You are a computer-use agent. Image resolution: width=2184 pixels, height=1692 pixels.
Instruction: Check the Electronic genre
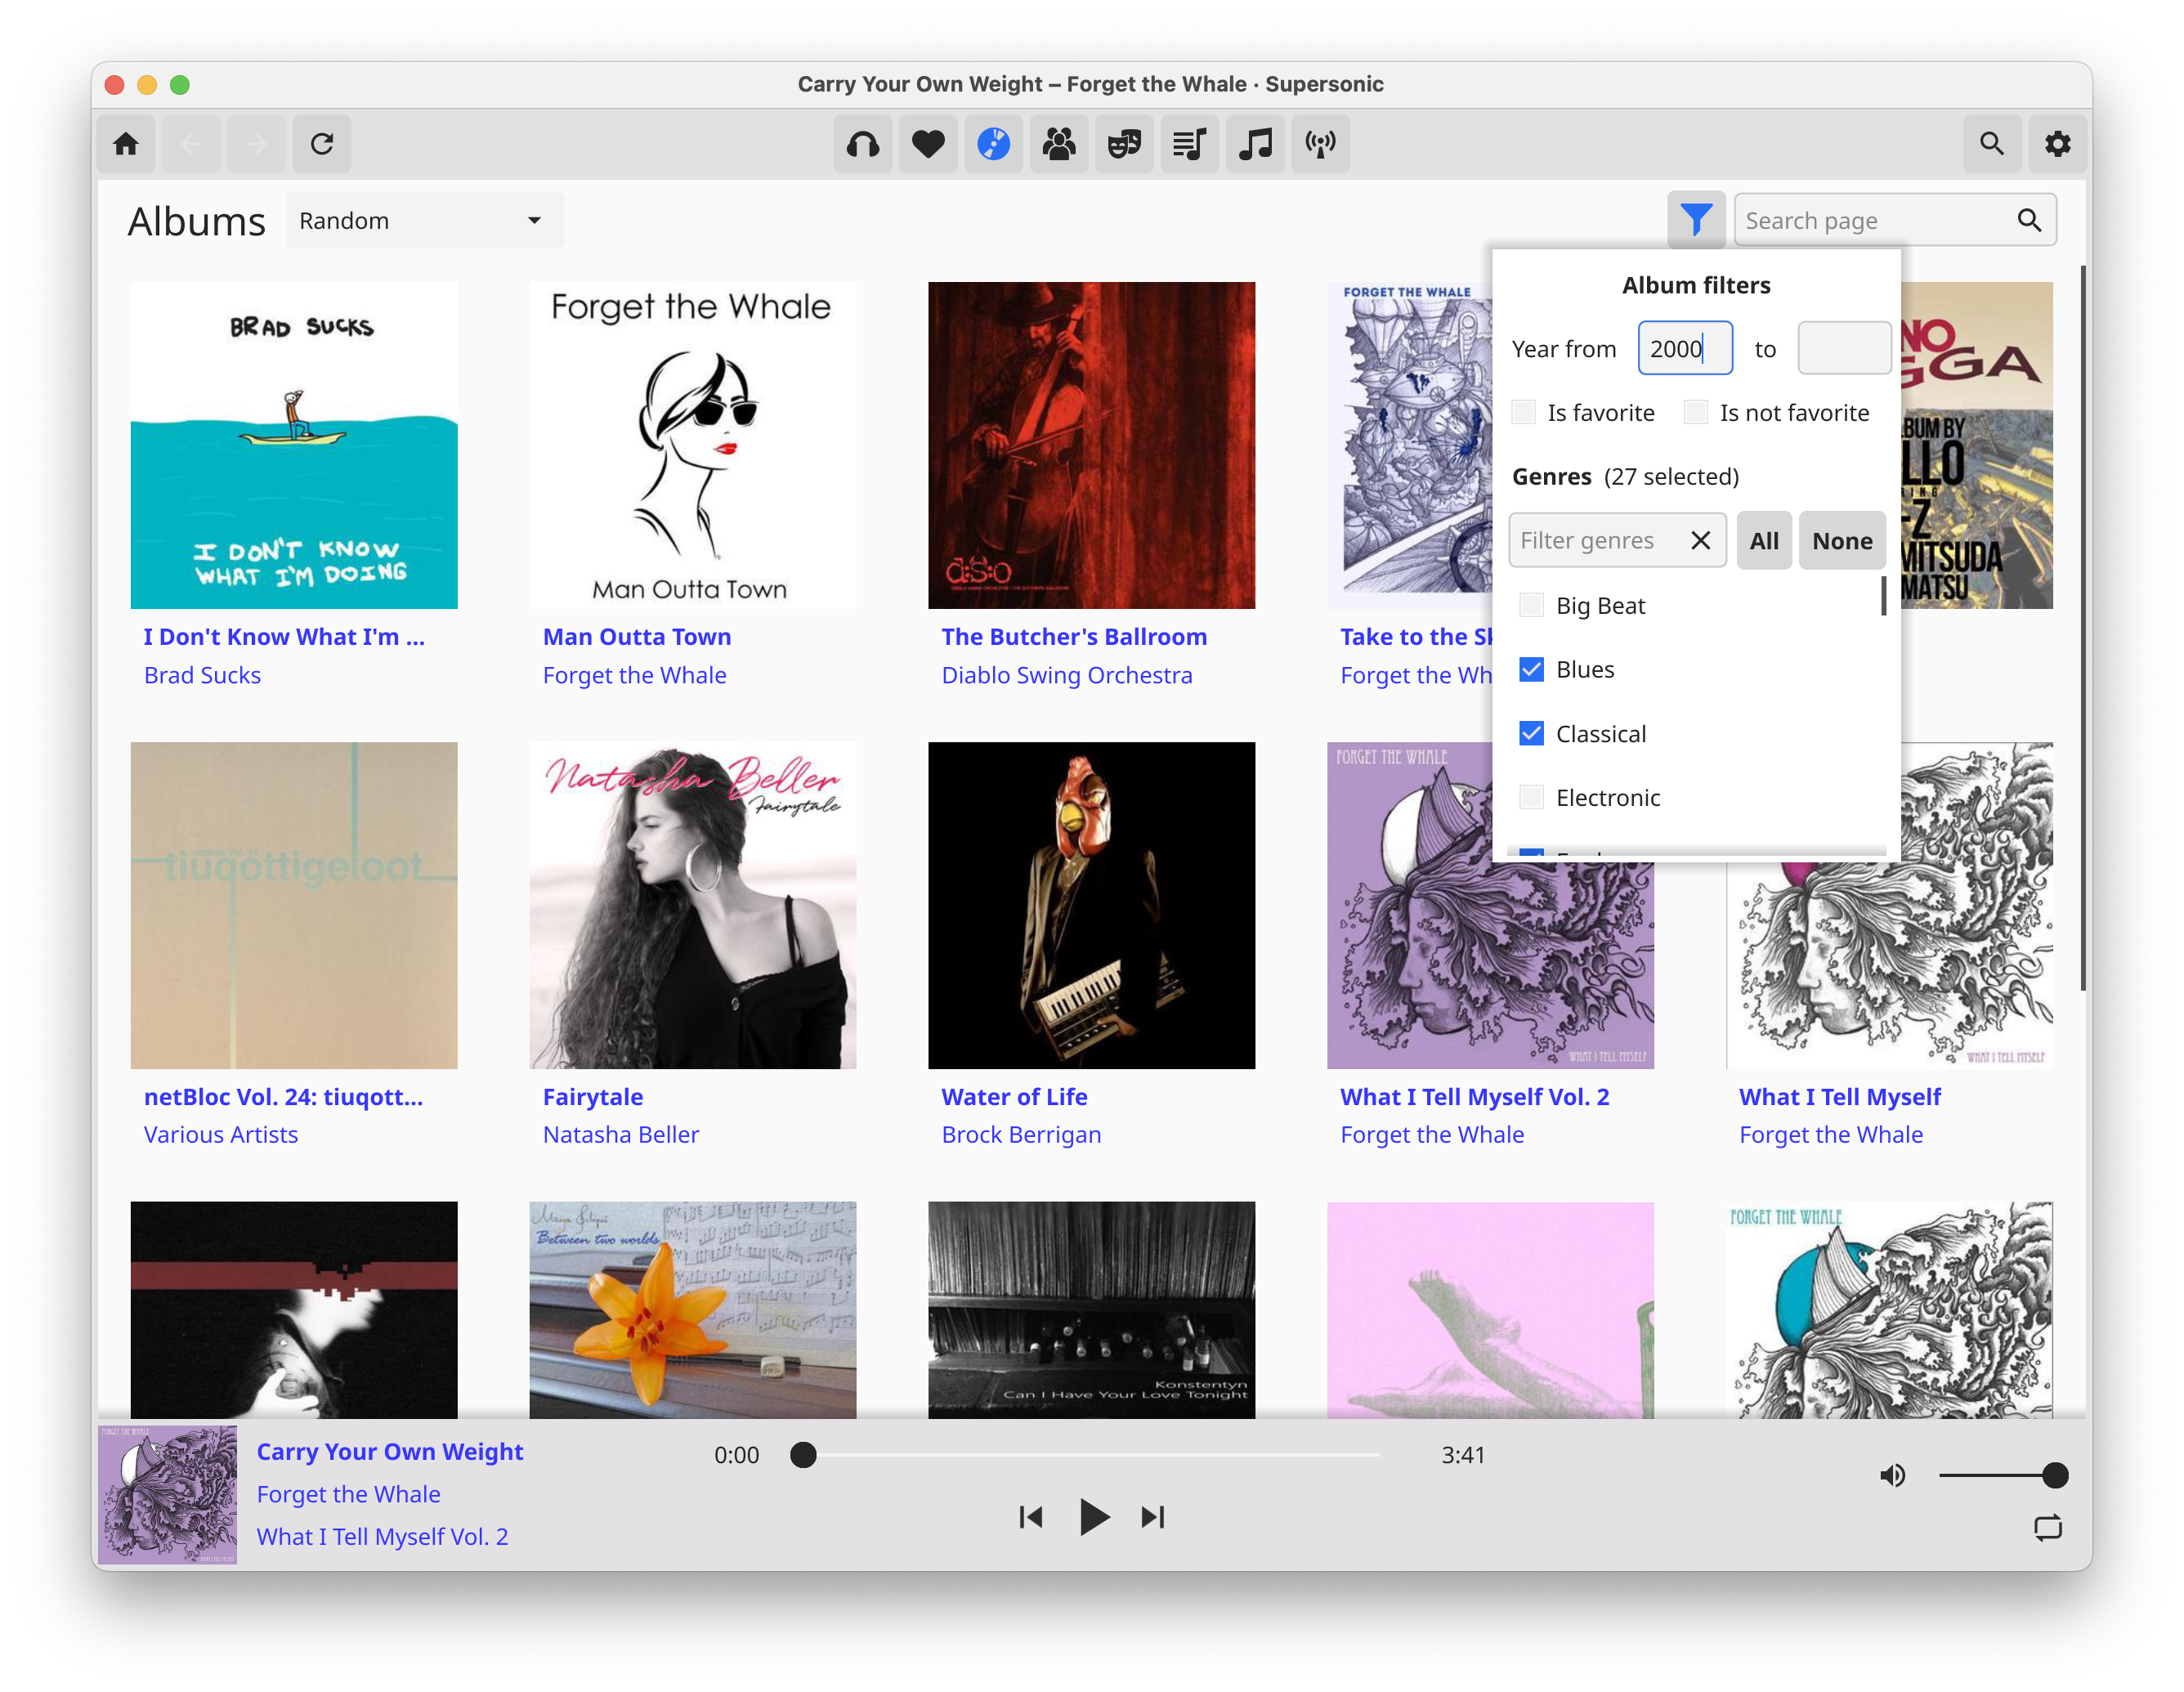pyautogui.click(x=1531, y=797)
